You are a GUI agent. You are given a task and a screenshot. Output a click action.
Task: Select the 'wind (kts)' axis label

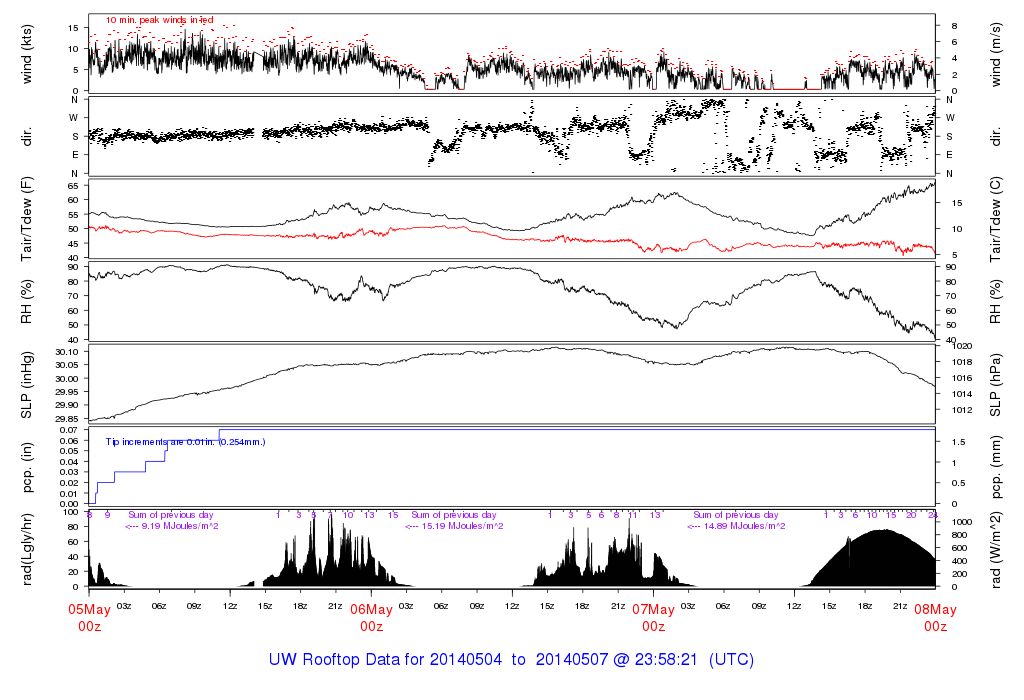[27, 54]
